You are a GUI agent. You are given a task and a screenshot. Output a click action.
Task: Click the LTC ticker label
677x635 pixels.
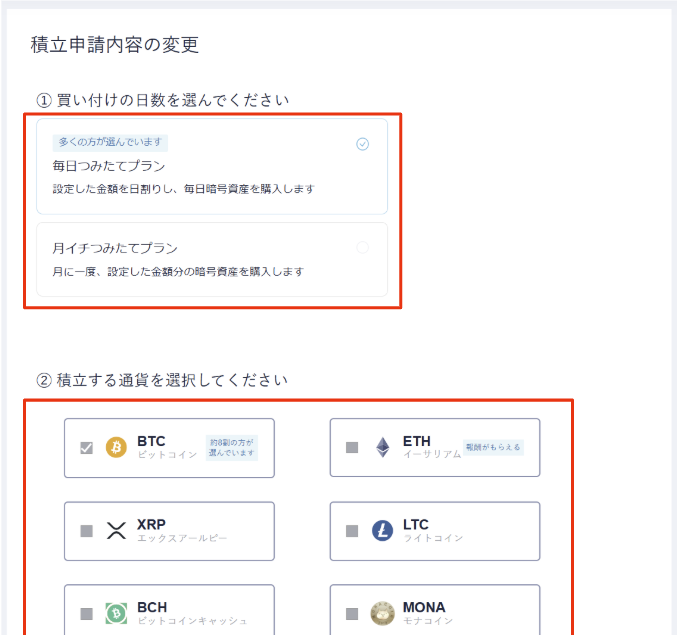point(415,524)
